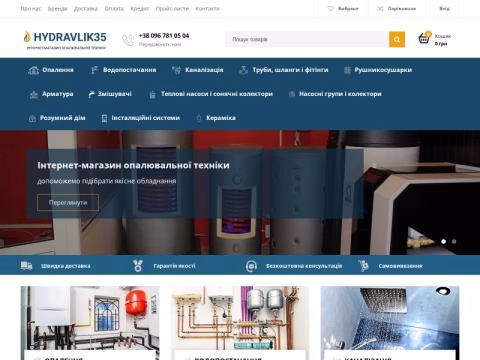Click the valve icon beside Арматура
The width and height of the screenshot is (480, 360).
(34, 94)
